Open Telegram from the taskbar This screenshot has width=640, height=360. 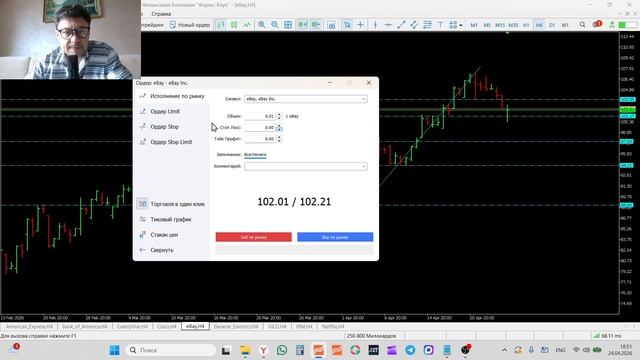410,350
